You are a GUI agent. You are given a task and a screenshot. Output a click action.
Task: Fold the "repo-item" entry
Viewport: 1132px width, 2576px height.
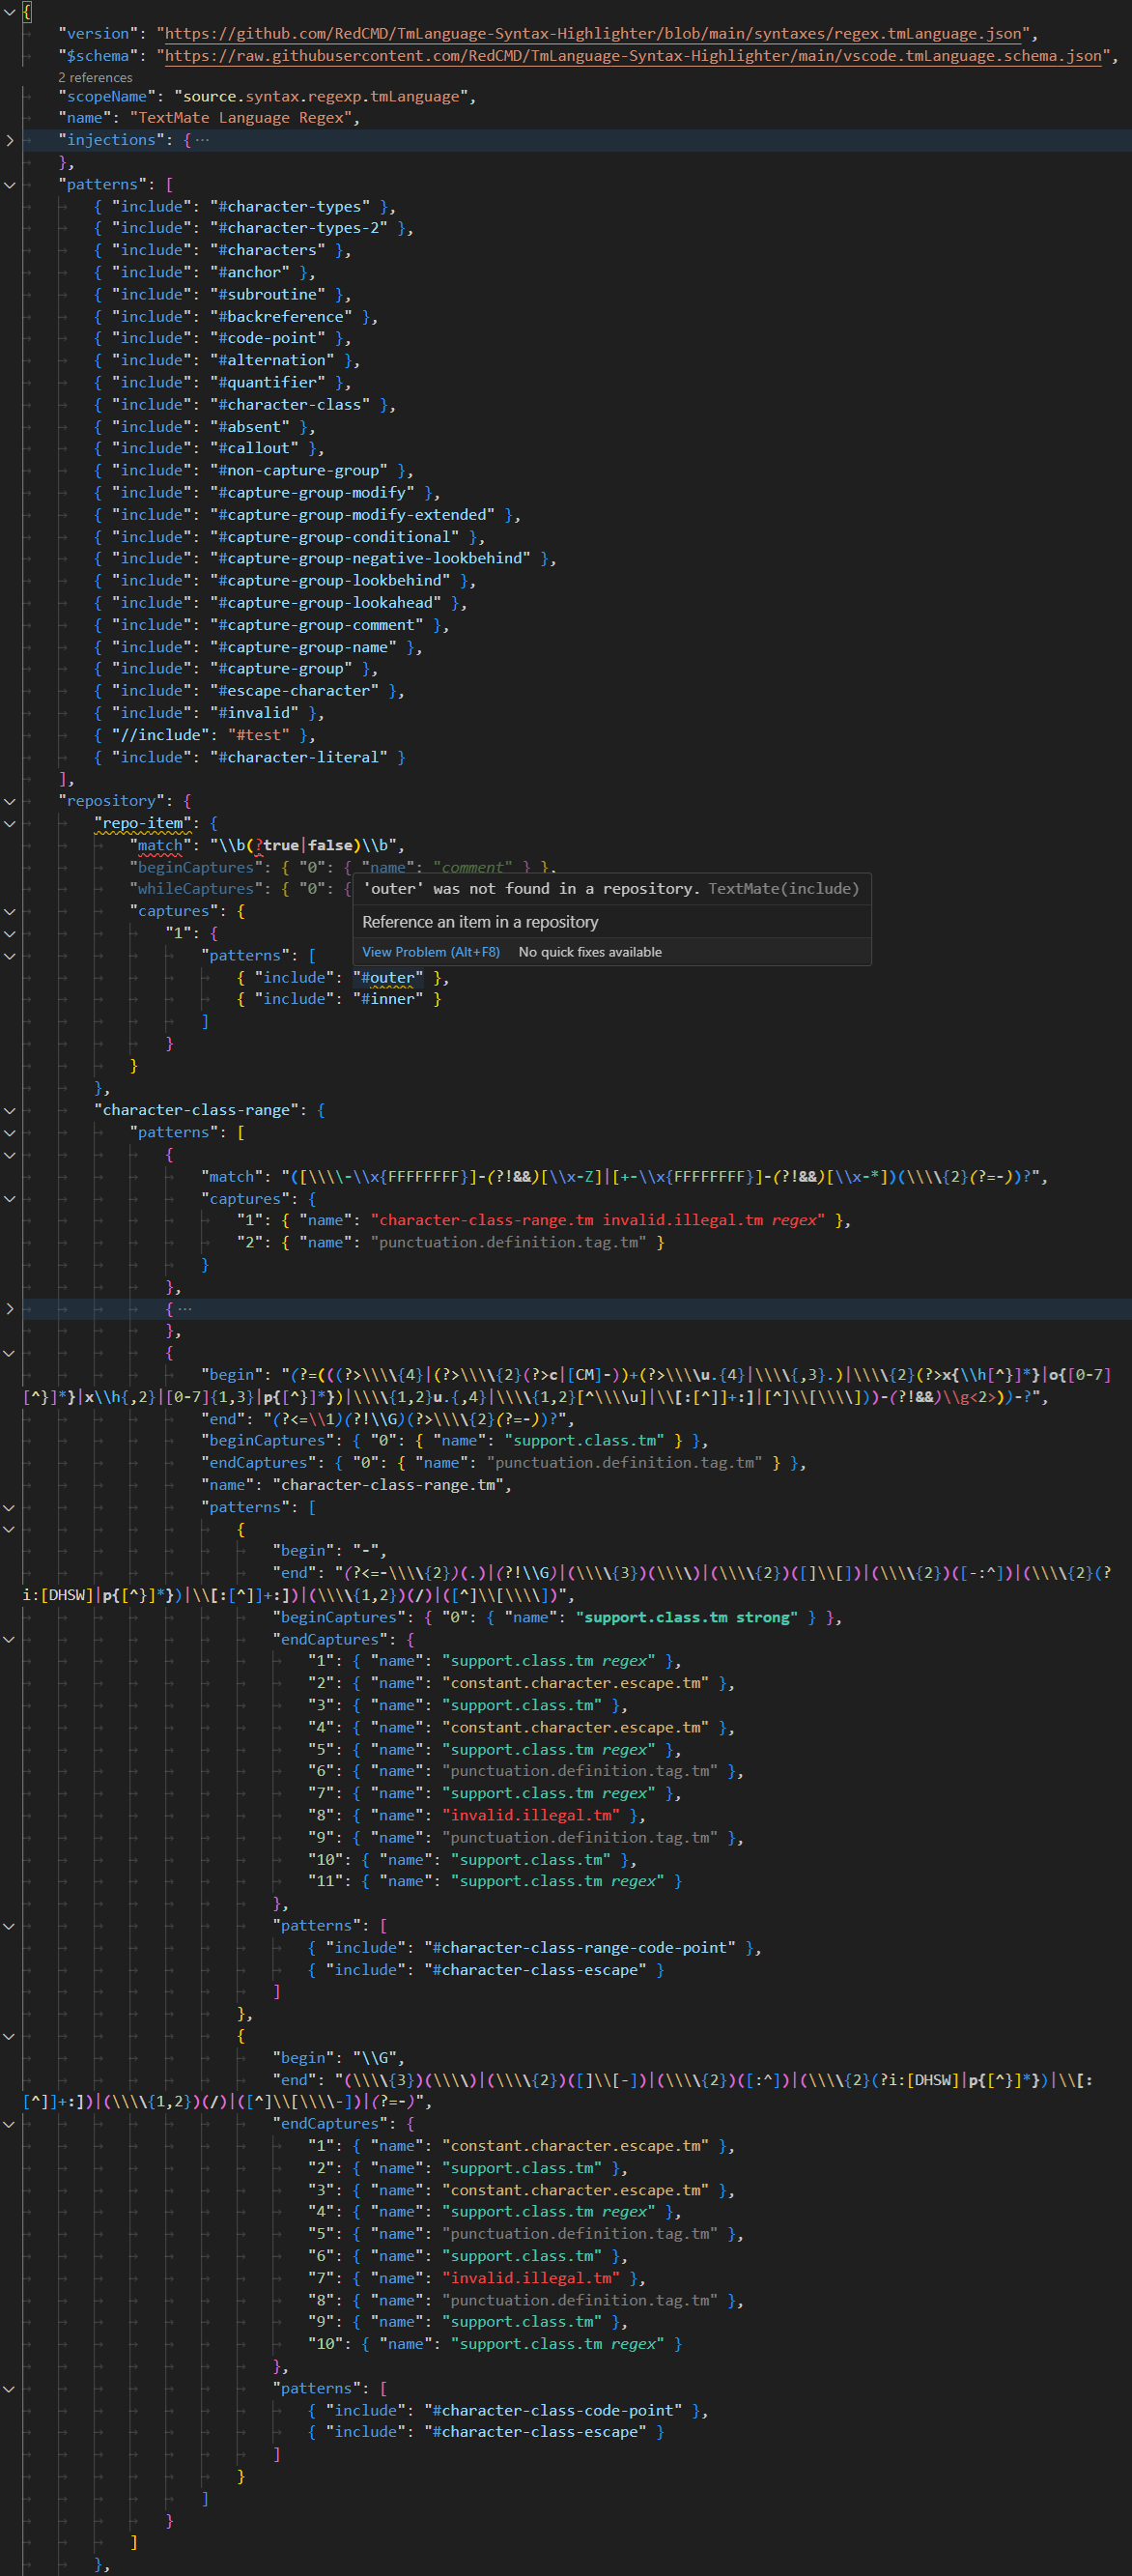pos(10,823)
